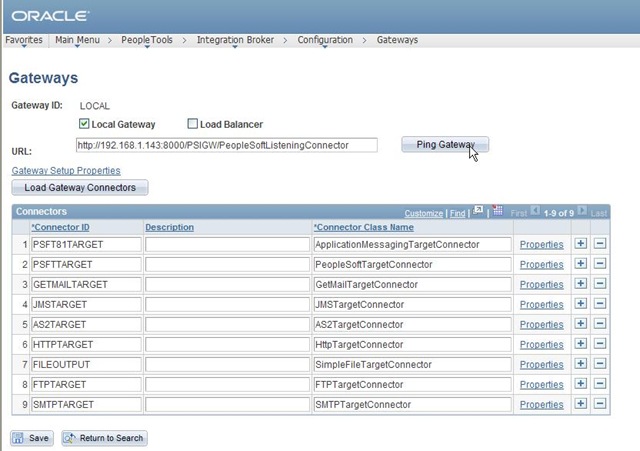The width and height of the screenshot is (640, 451).
Task: Sort by Connector Class Name column
Action: 364,227
